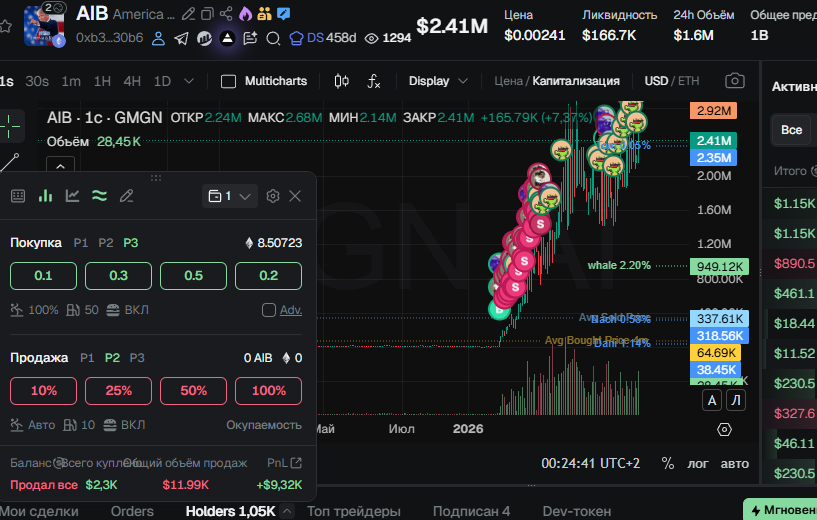
Task: Toggle the Adv. checkbox
Action: click(x=269, y=310)
